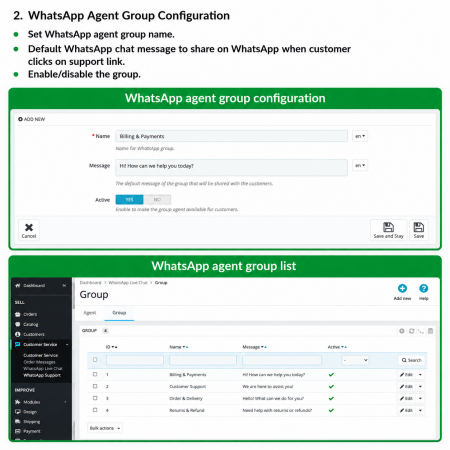Open the Help question mark icon

pos(424,288)
